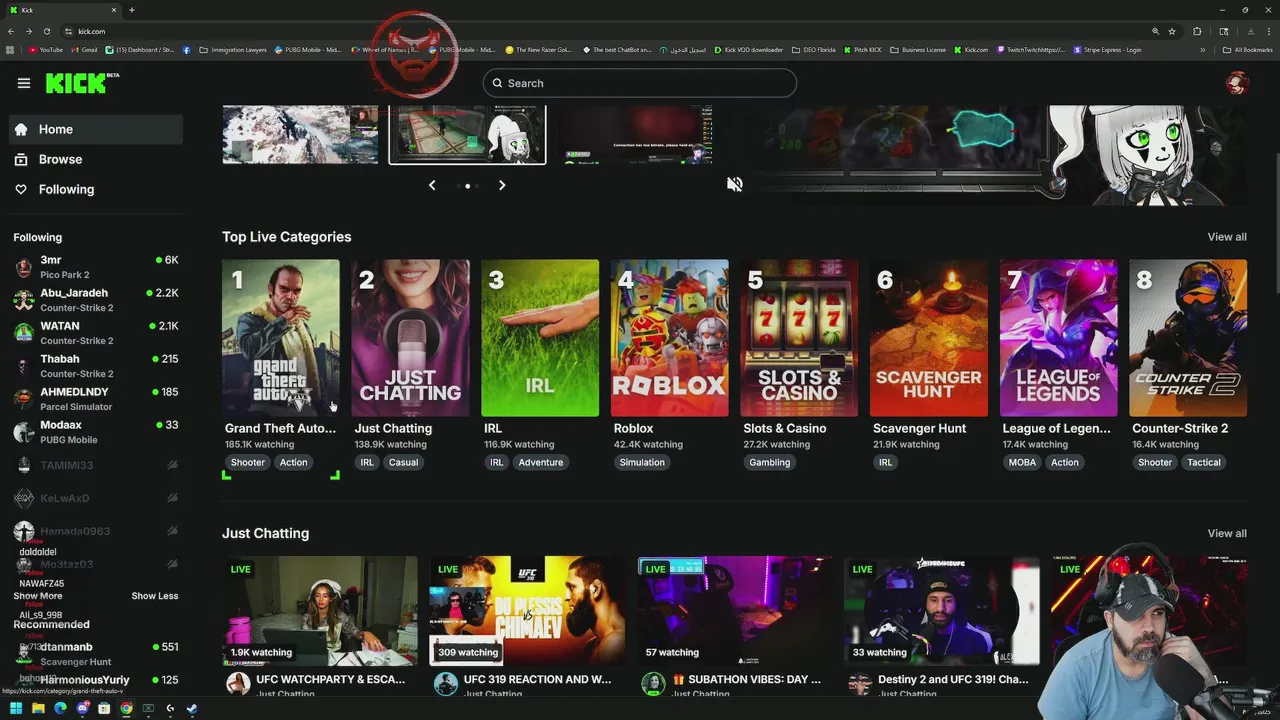The height and width of the screenshot is (720, 1280).
Task: Click Shooter tag under Grand Theft Auto
Action: (248, 462)
